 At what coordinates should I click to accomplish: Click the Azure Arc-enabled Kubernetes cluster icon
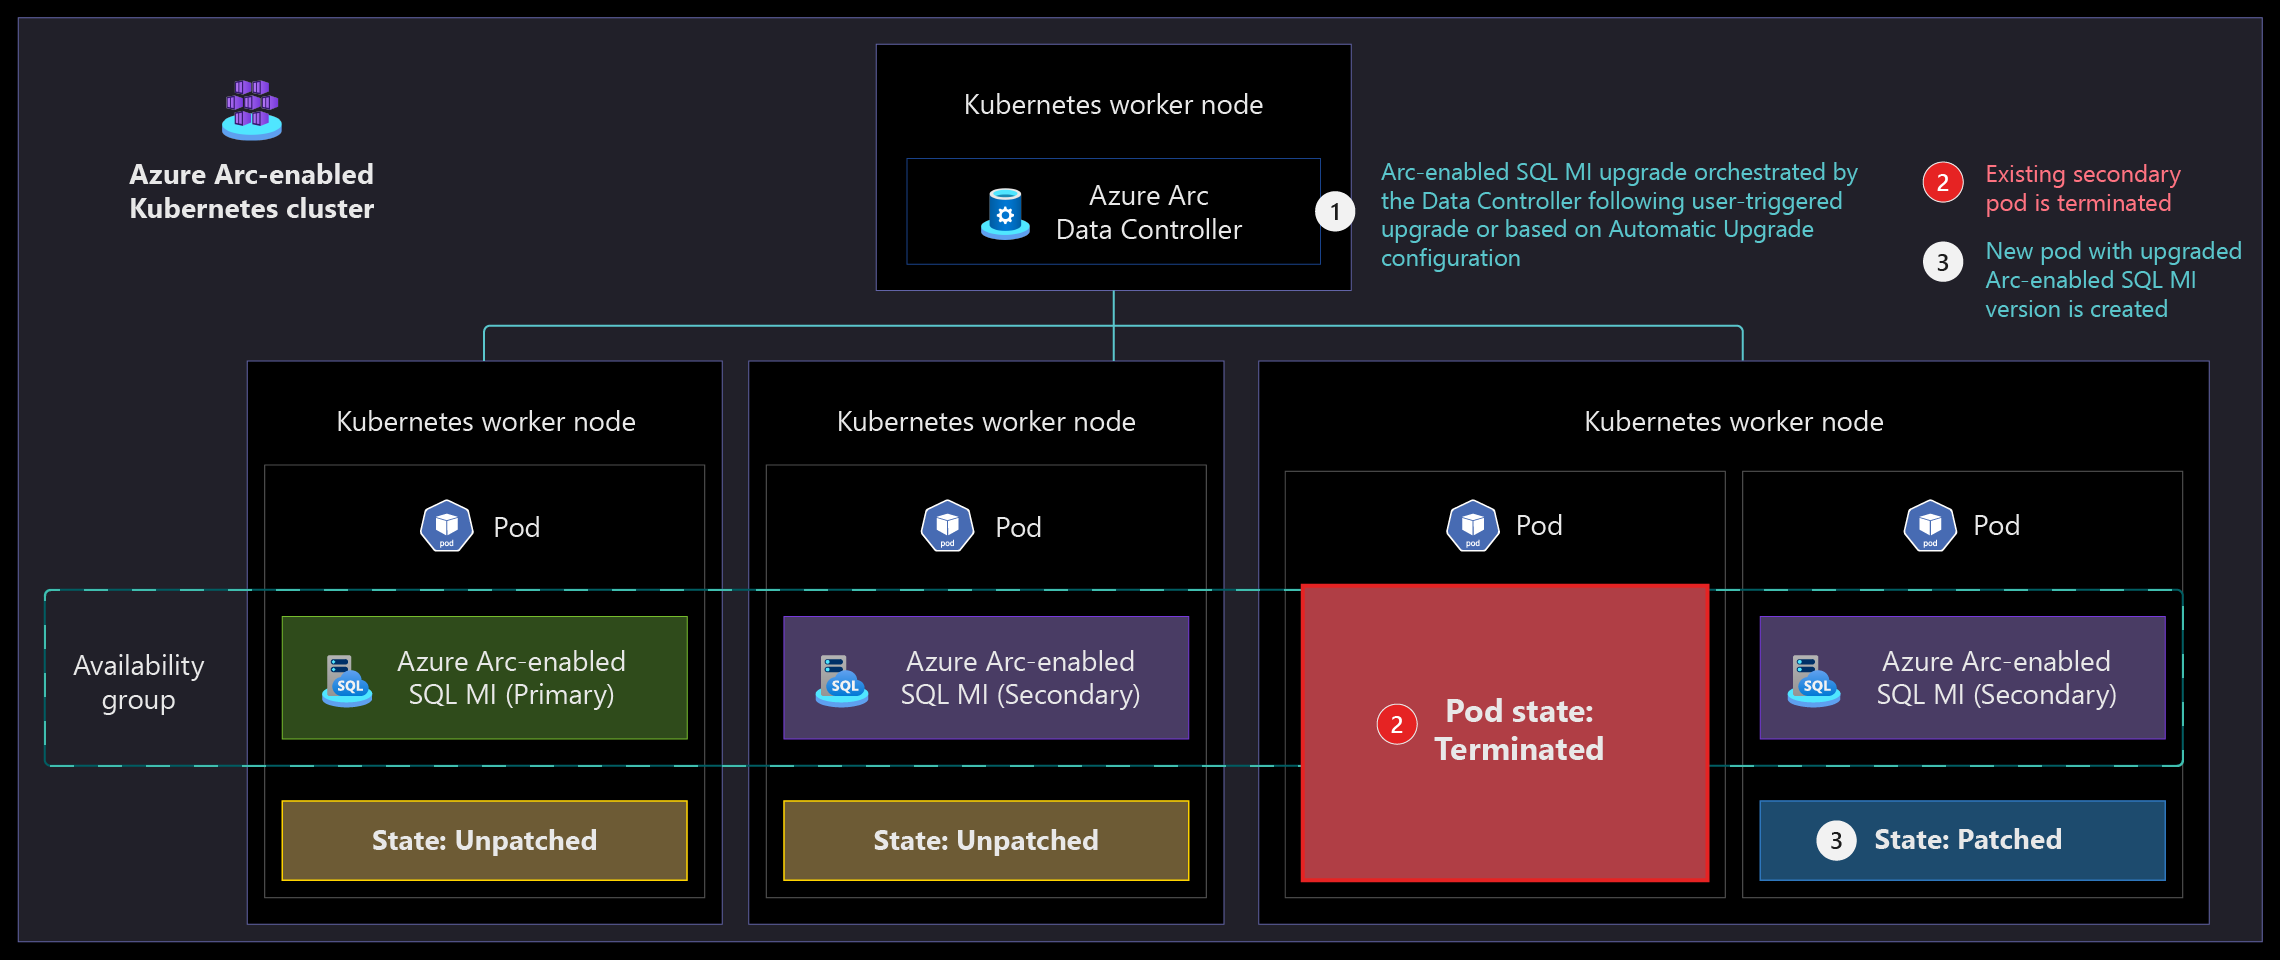click(x=252, y=110)
